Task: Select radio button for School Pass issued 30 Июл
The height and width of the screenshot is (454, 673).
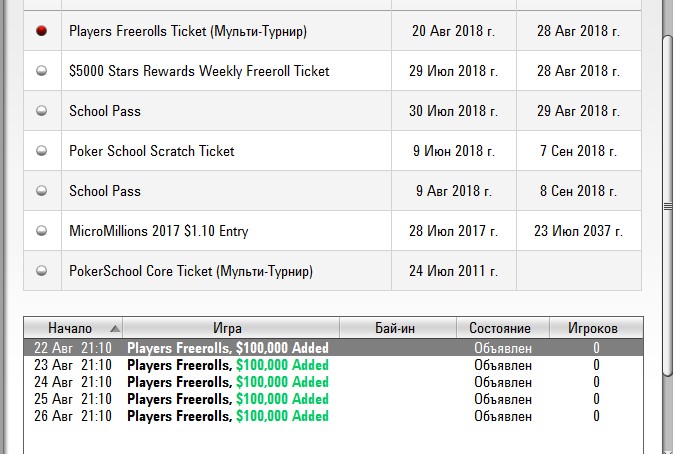Action: (42, 111)
